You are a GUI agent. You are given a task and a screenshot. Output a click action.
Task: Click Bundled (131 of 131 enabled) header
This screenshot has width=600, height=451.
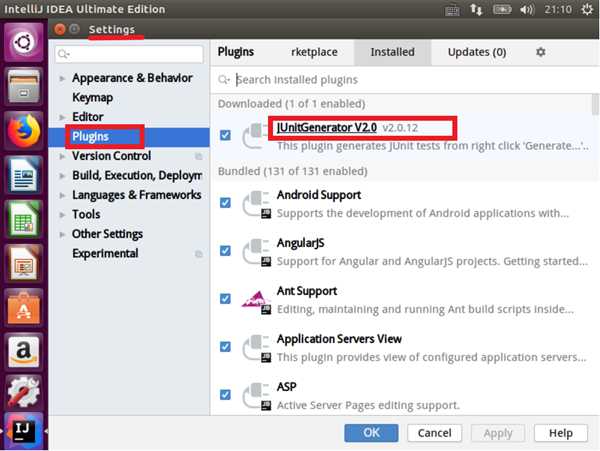pyautogui.click(x=292, y=171)
